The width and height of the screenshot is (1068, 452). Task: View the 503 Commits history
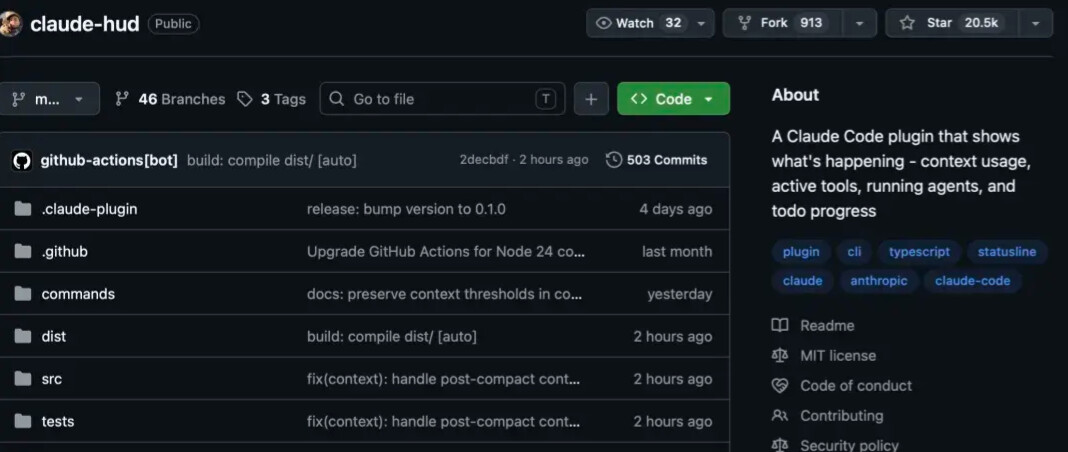[657, 160]
